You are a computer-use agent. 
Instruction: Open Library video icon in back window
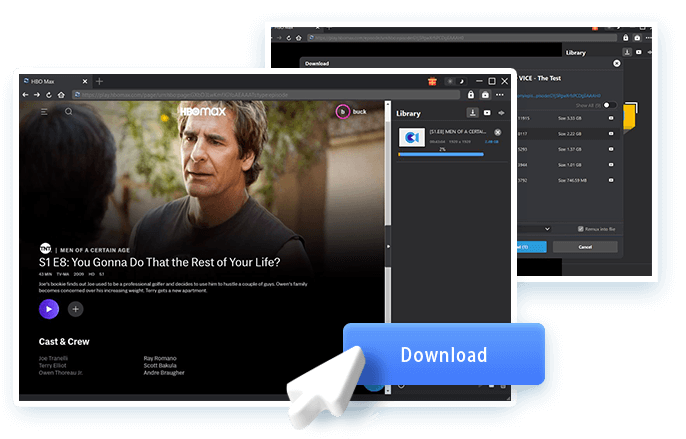pyautogui.click(x=639, y=52)
